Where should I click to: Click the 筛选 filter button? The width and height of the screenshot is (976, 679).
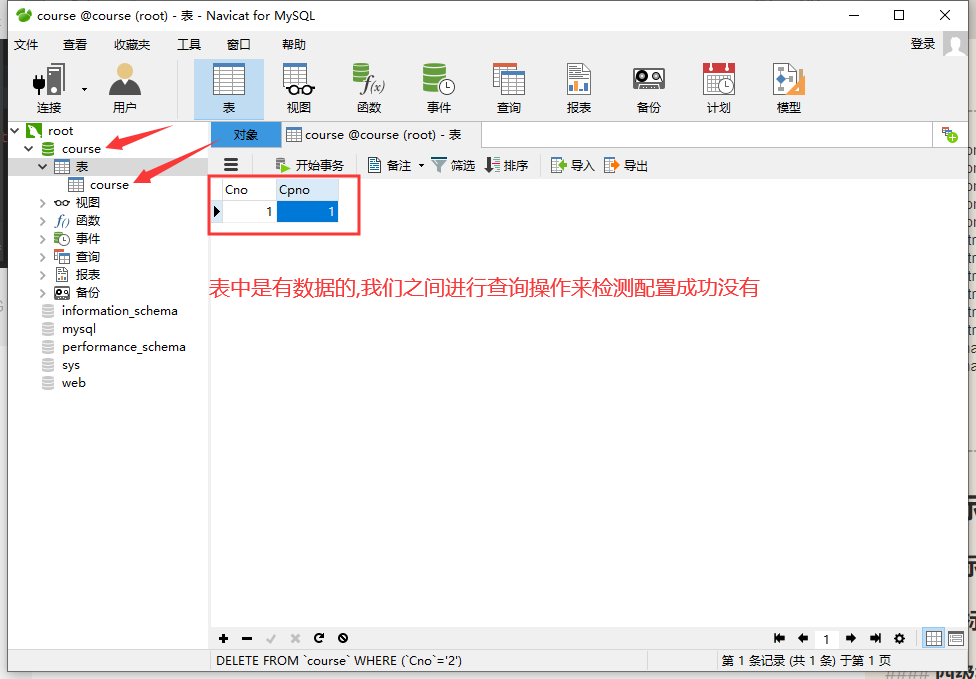point(453,166)
